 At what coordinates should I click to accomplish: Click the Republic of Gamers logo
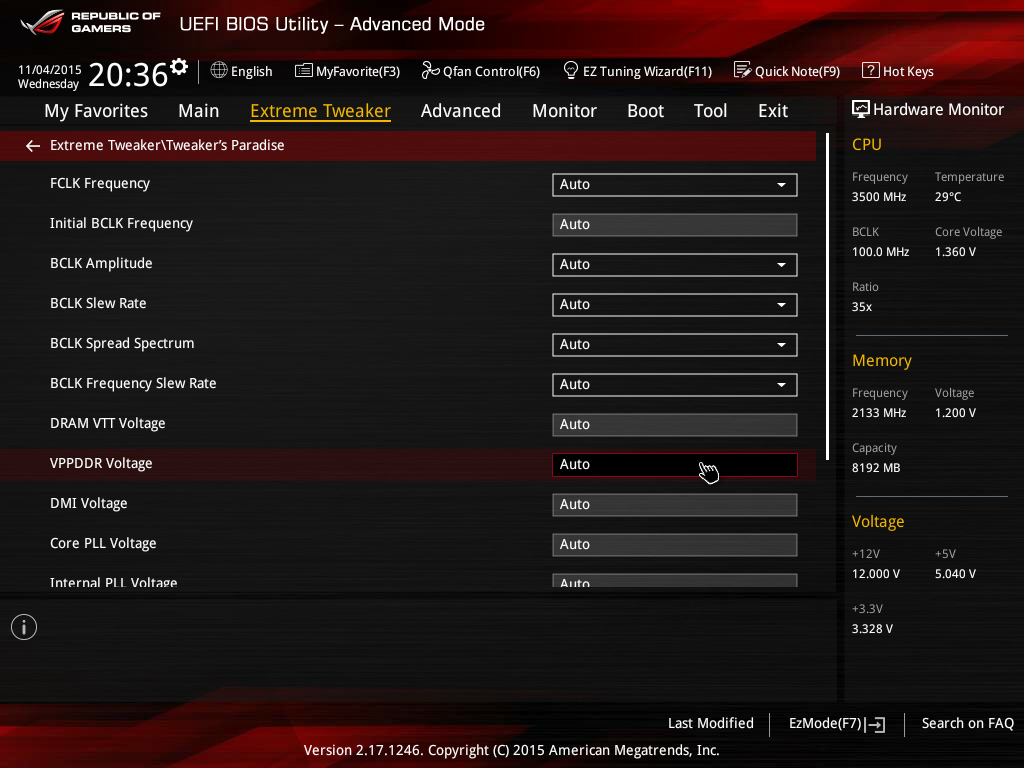pyautogui.click(x=90, y=23)
